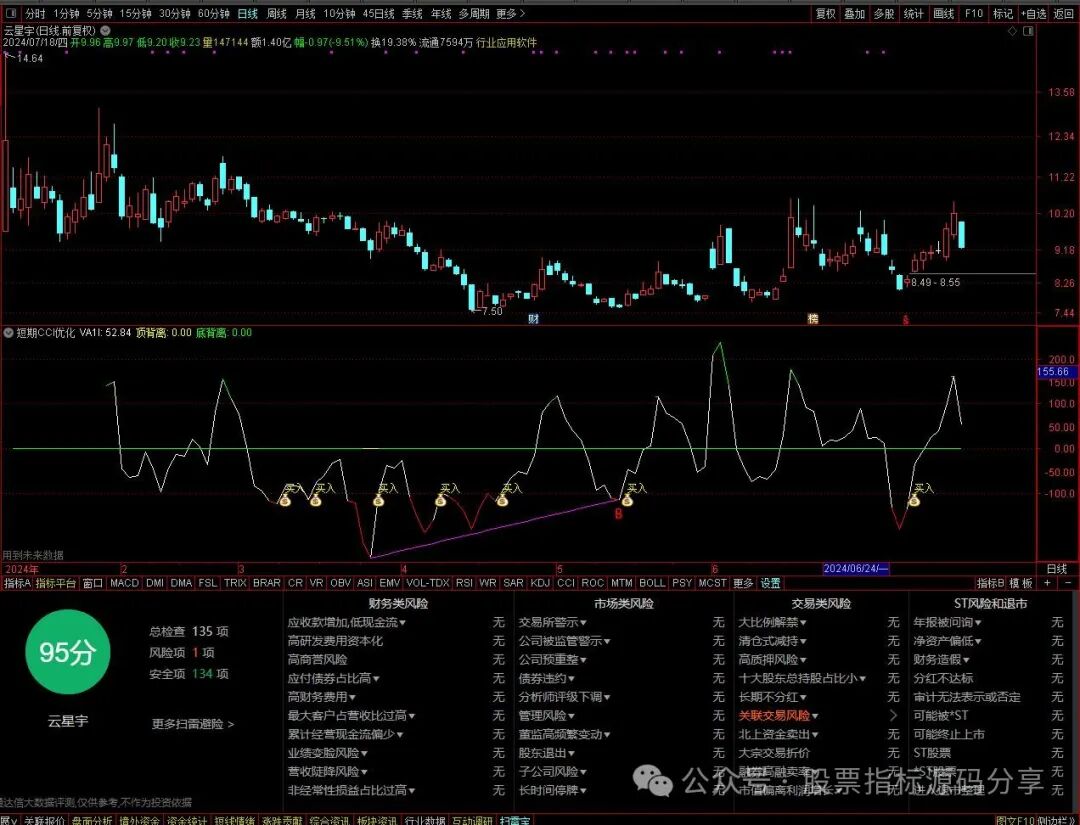Screen dimensions: 1080x825
Task: Click +自选 to add to watchlist
Action: pyautogui.click(x=1033, y=14)
